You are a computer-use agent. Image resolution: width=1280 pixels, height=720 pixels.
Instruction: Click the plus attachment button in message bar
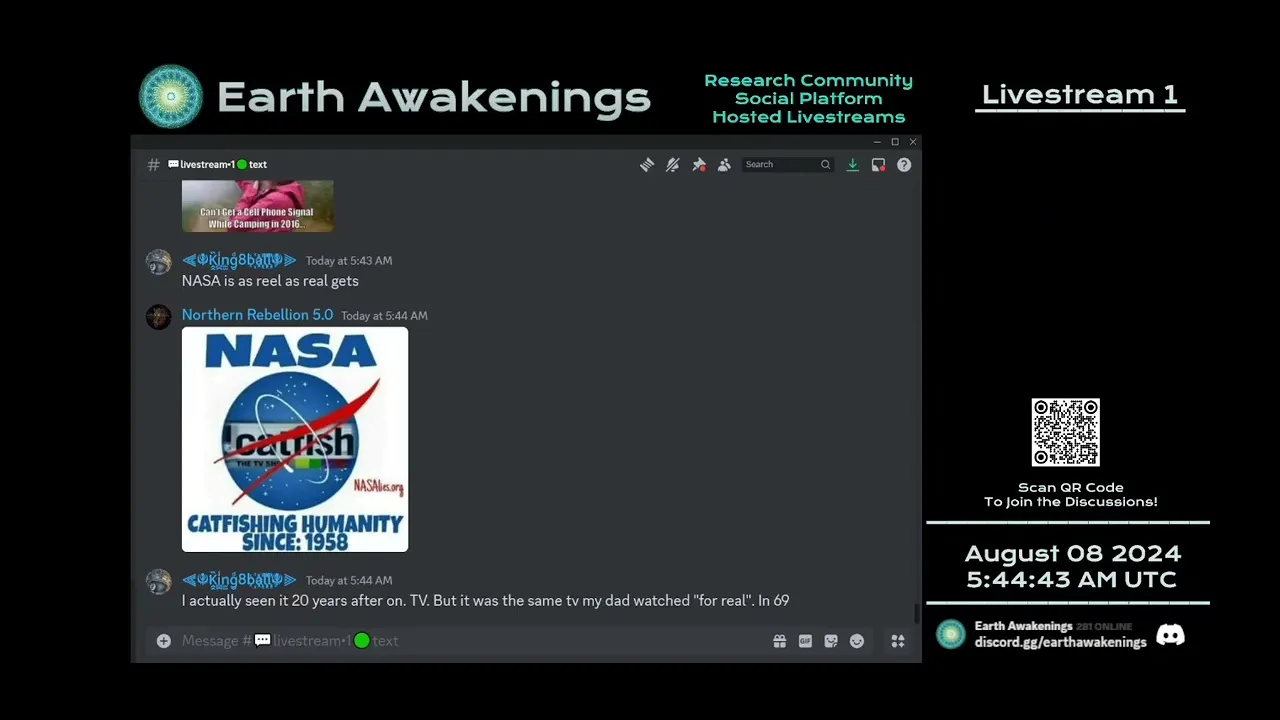(163, 641)
